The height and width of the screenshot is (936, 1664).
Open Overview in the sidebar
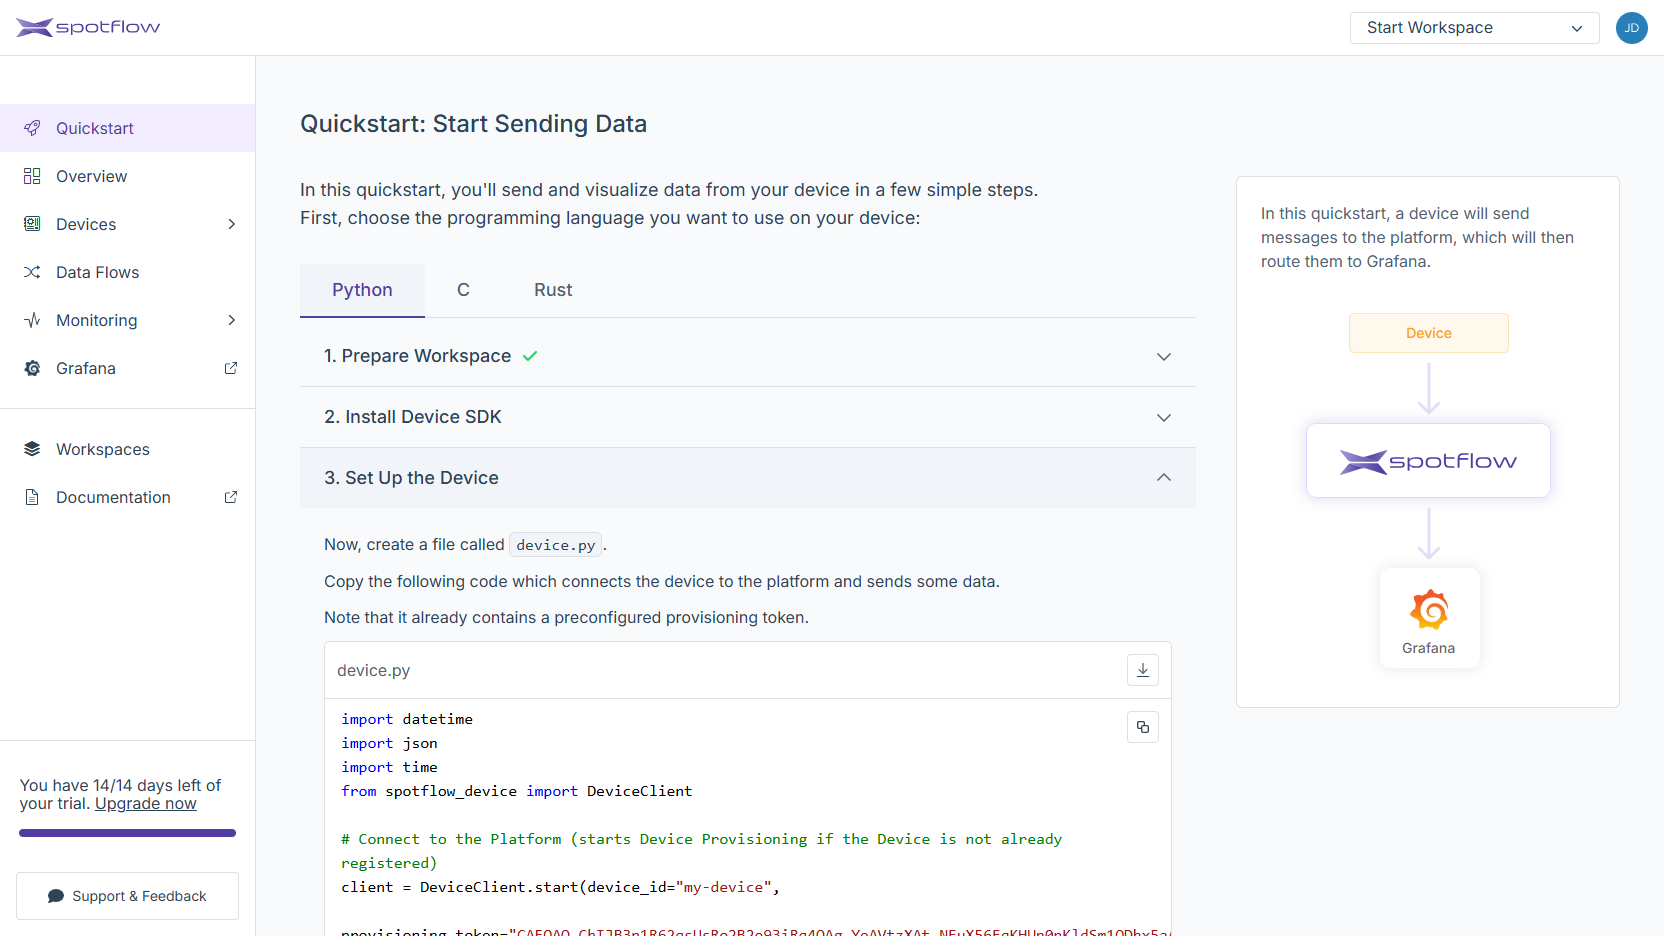point(128,176)
